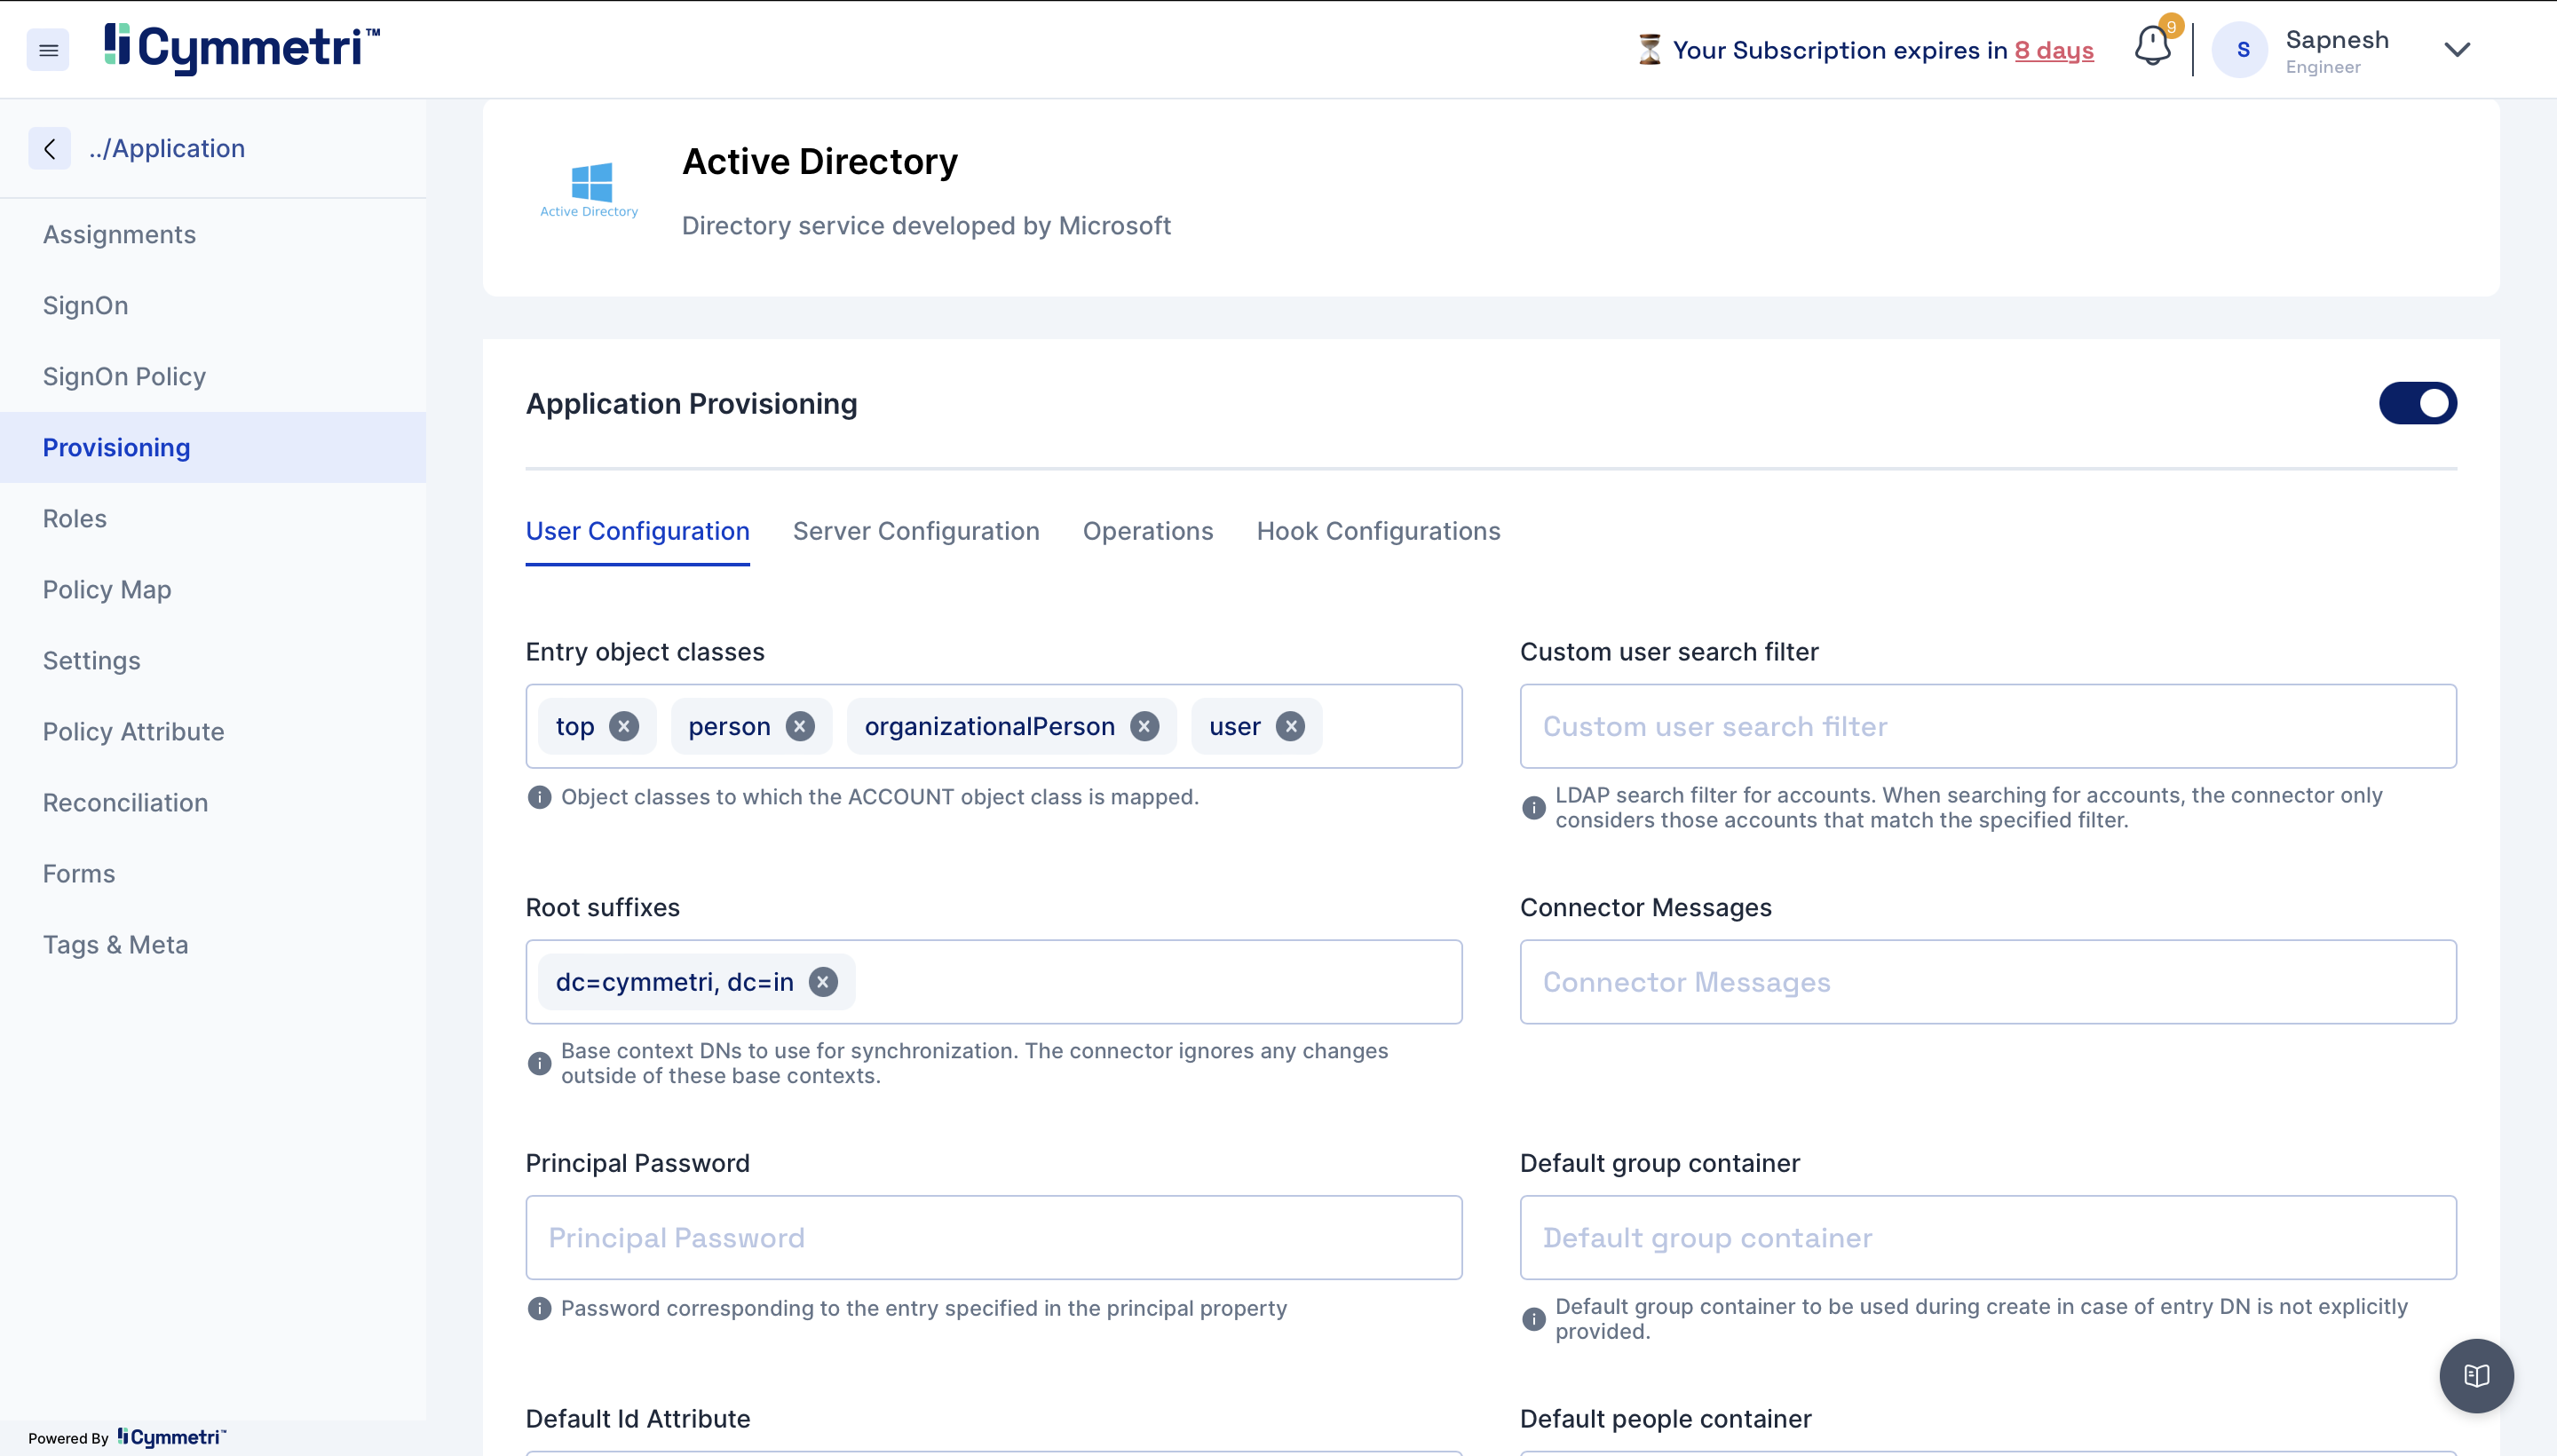The width and height of the screenshot is (2557, 1456).
Task: Remove the 'person' object class tag
Action: pos(800,726)
